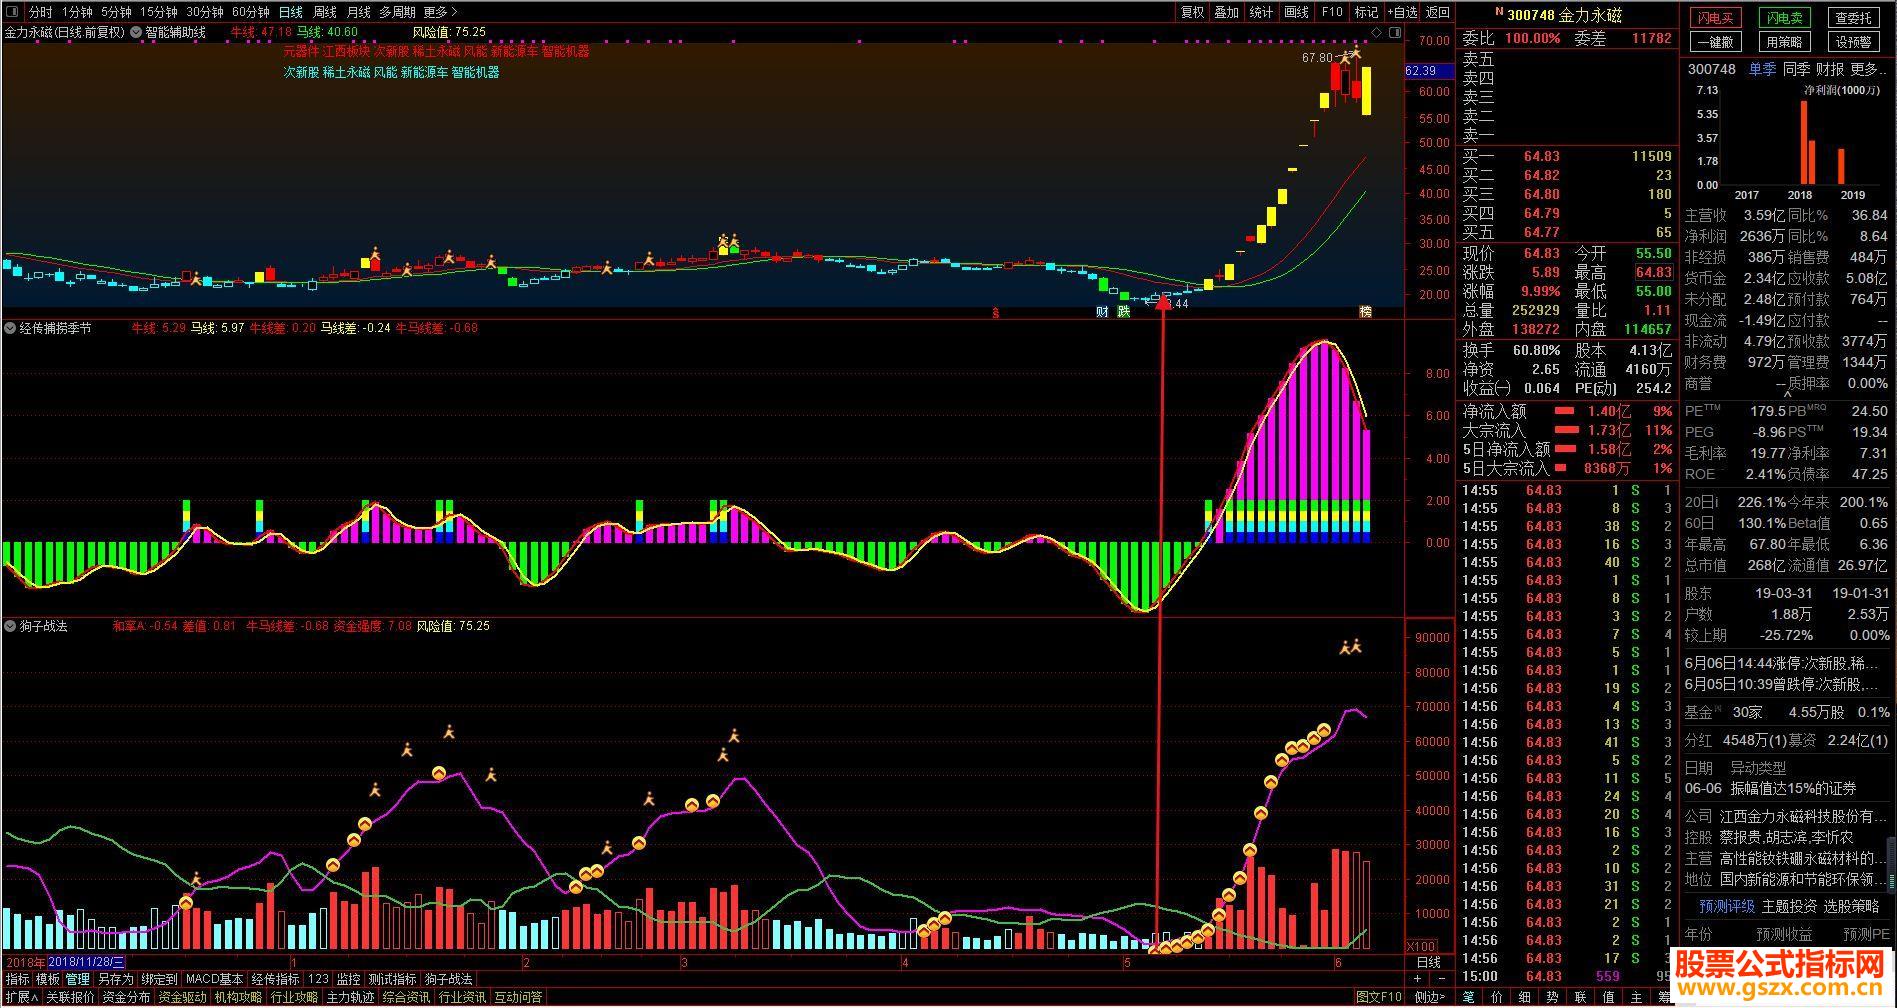Screen dimensions: 1897x1008
Task: Click the 标记 mark button
Action: tap(1365, 12)
